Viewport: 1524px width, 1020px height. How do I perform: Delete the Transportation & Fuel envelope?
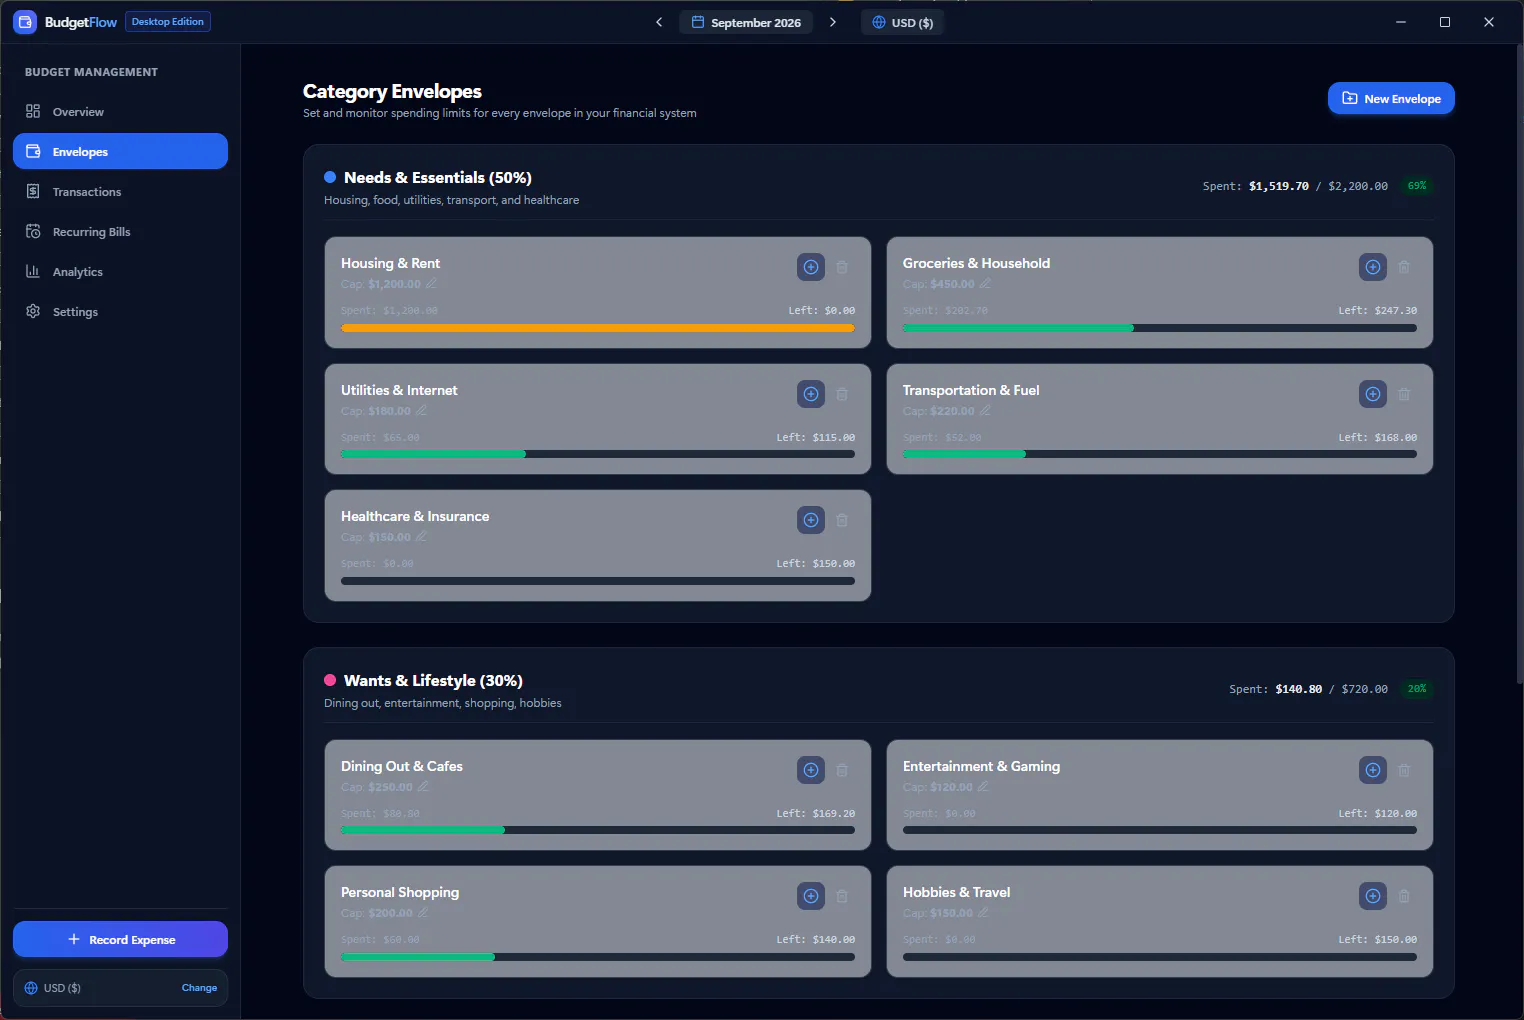point(1404,394)
